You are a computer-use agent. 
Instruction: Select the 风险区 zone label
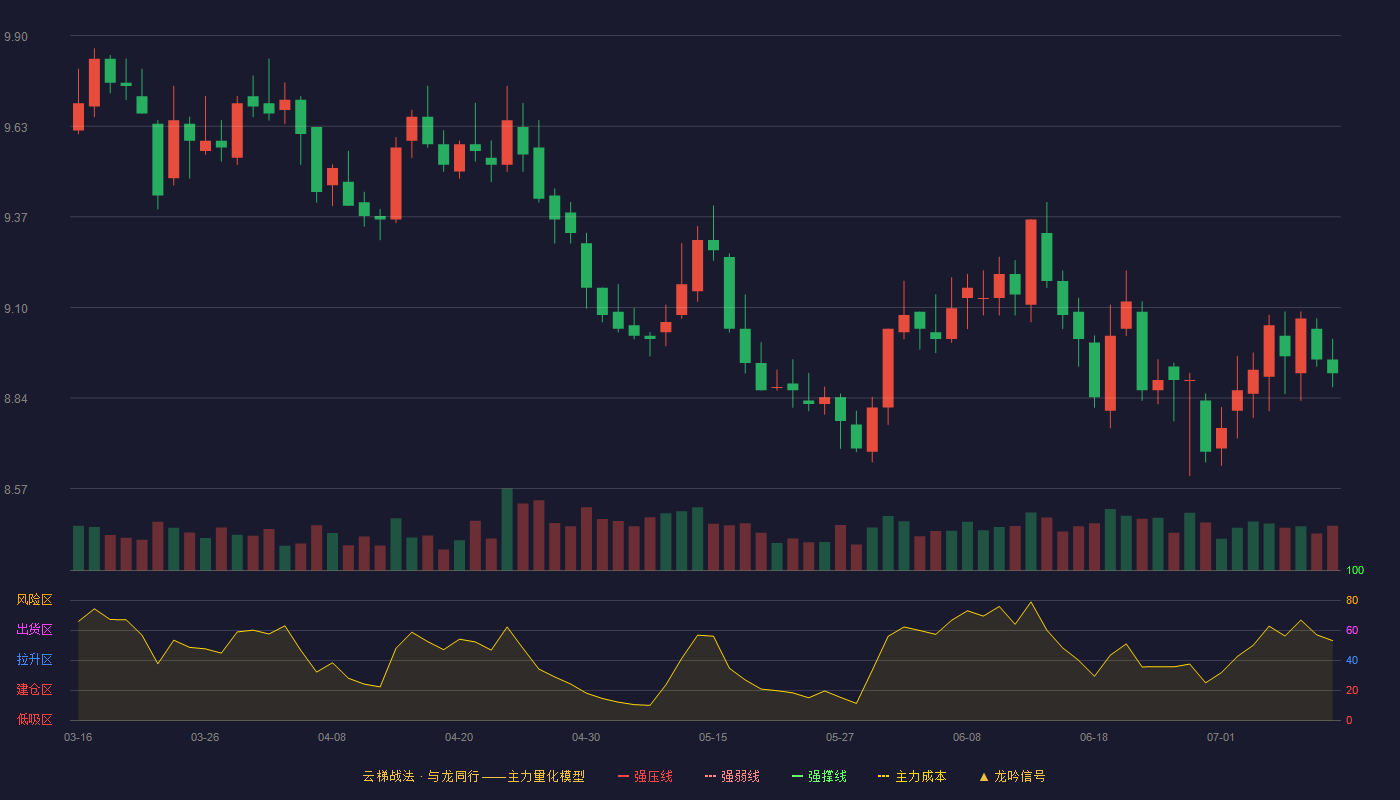tap(34, 600)
